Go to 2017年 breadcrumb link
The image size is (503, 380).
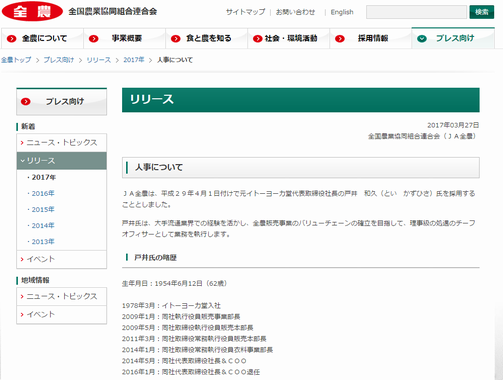click(134, 60)
